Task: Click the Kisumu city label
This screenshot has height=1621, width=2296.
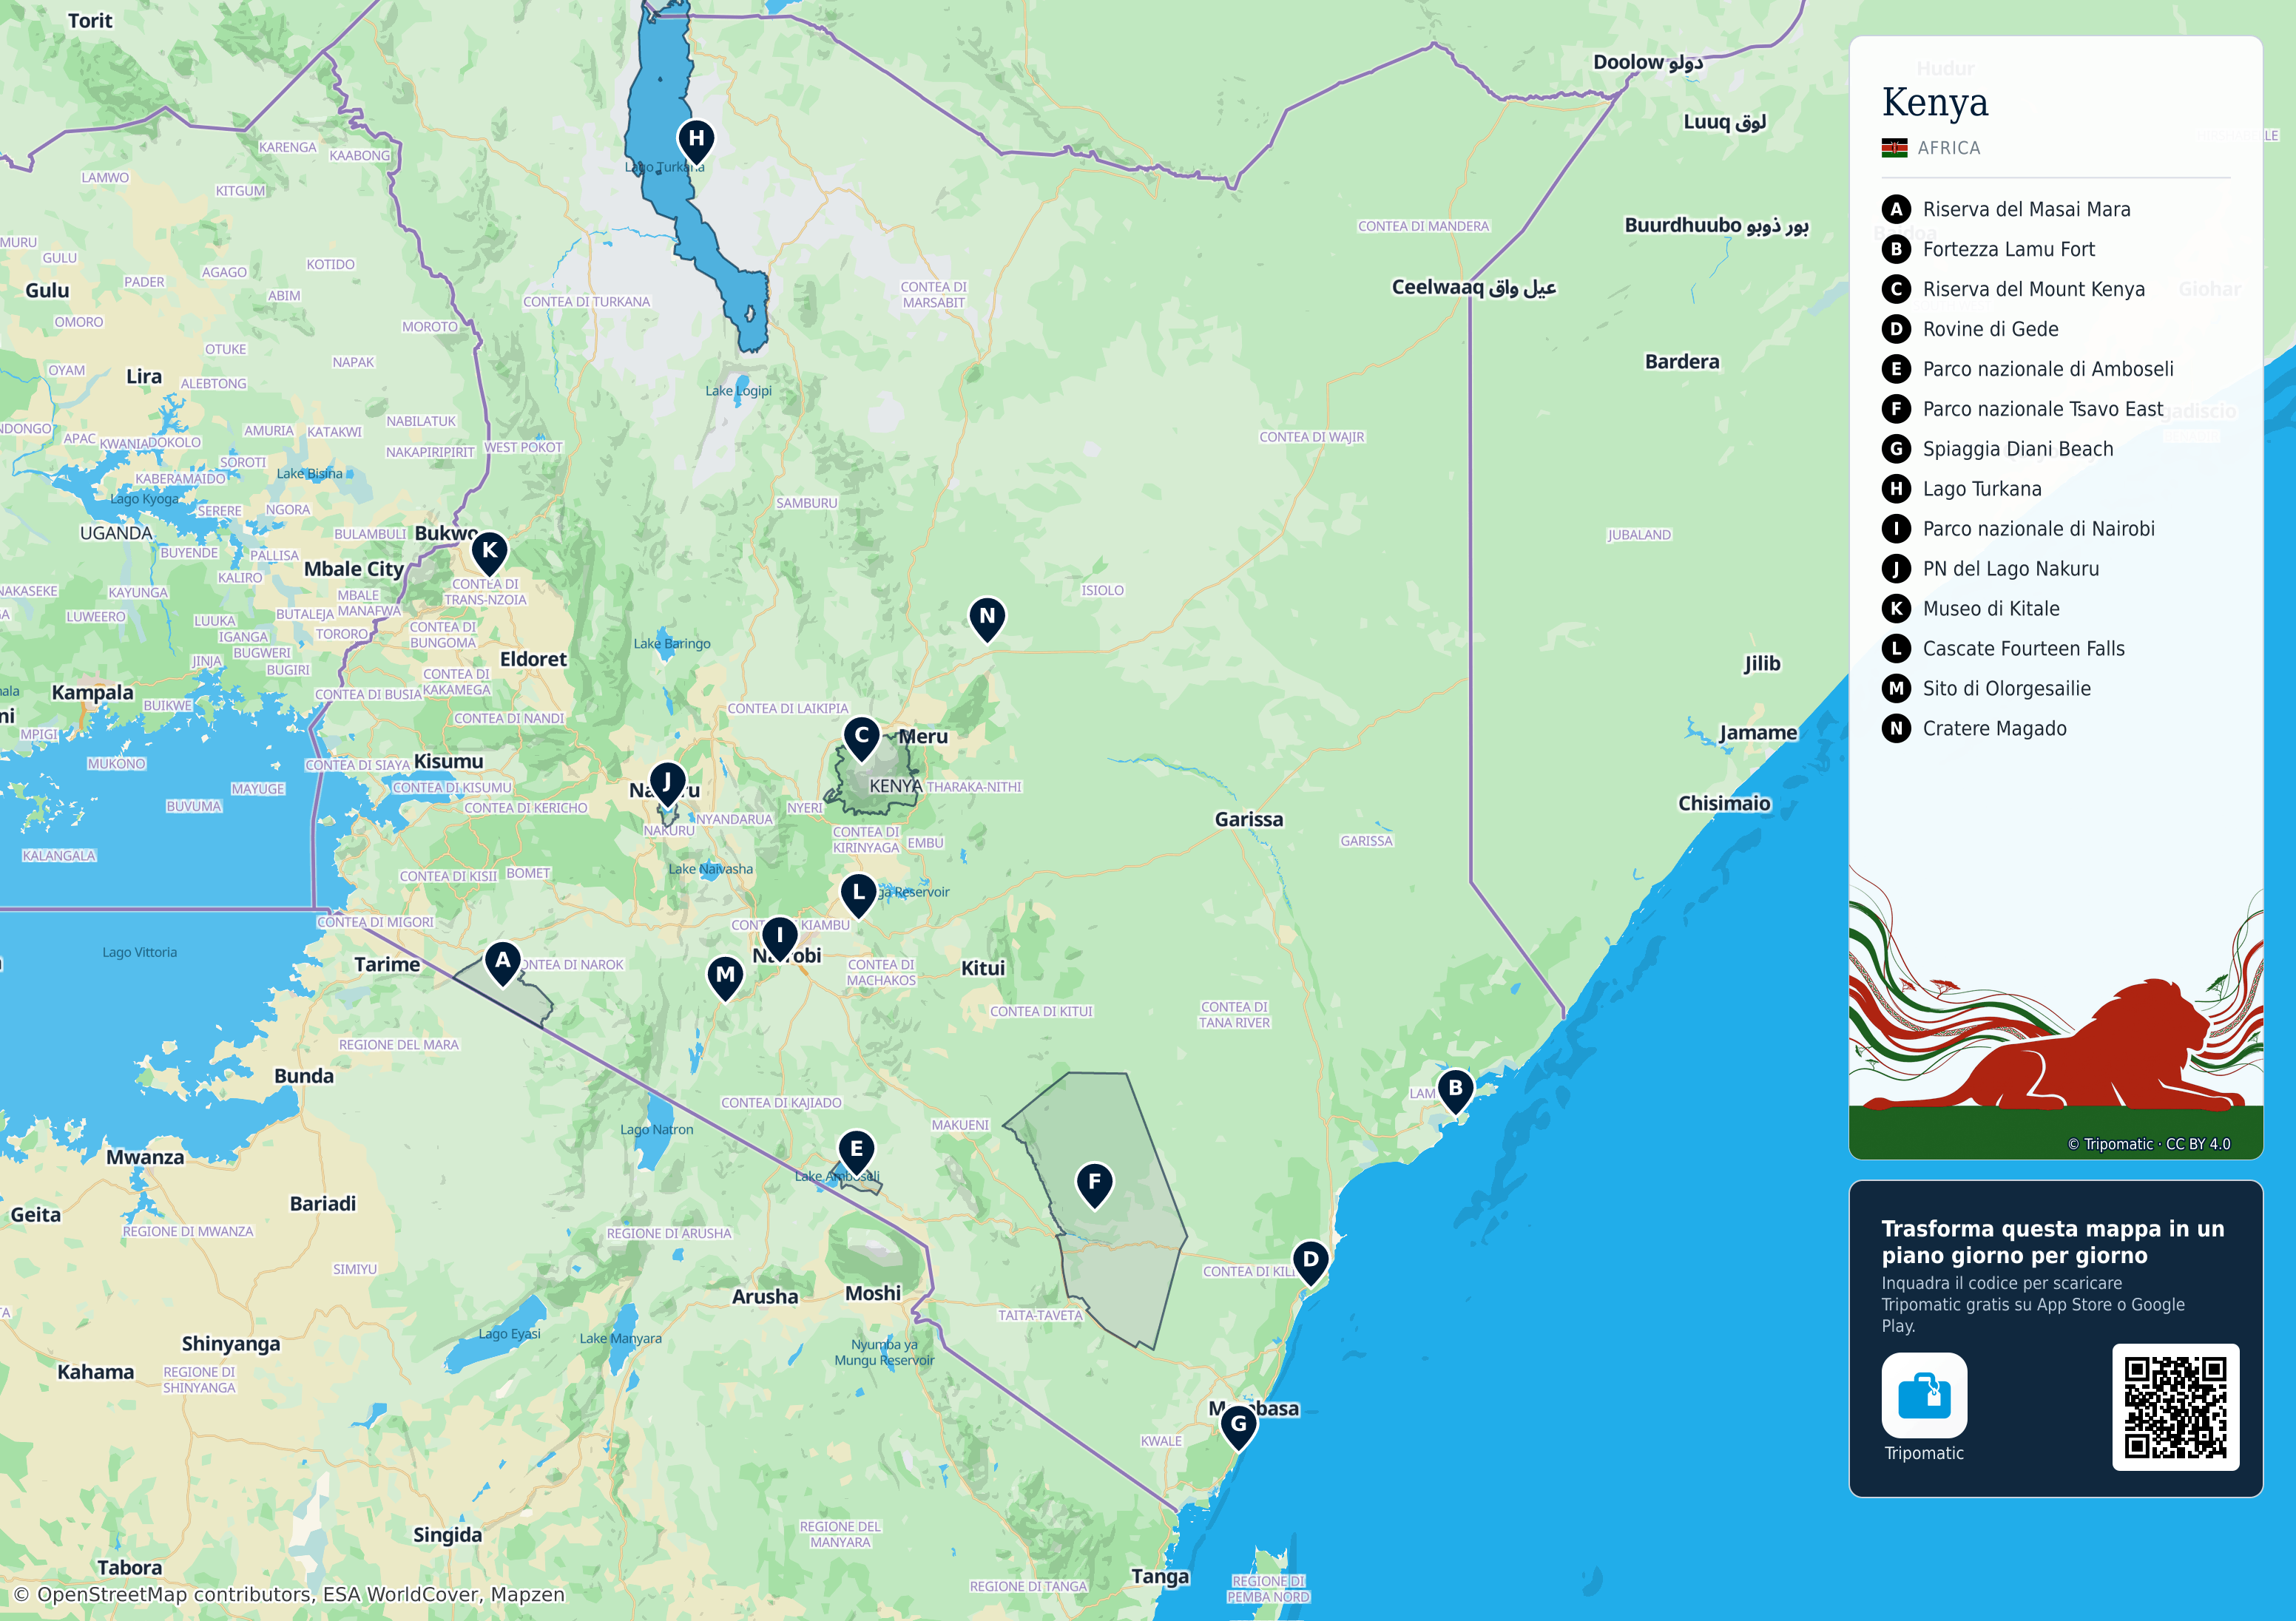Action: (448, 761)
